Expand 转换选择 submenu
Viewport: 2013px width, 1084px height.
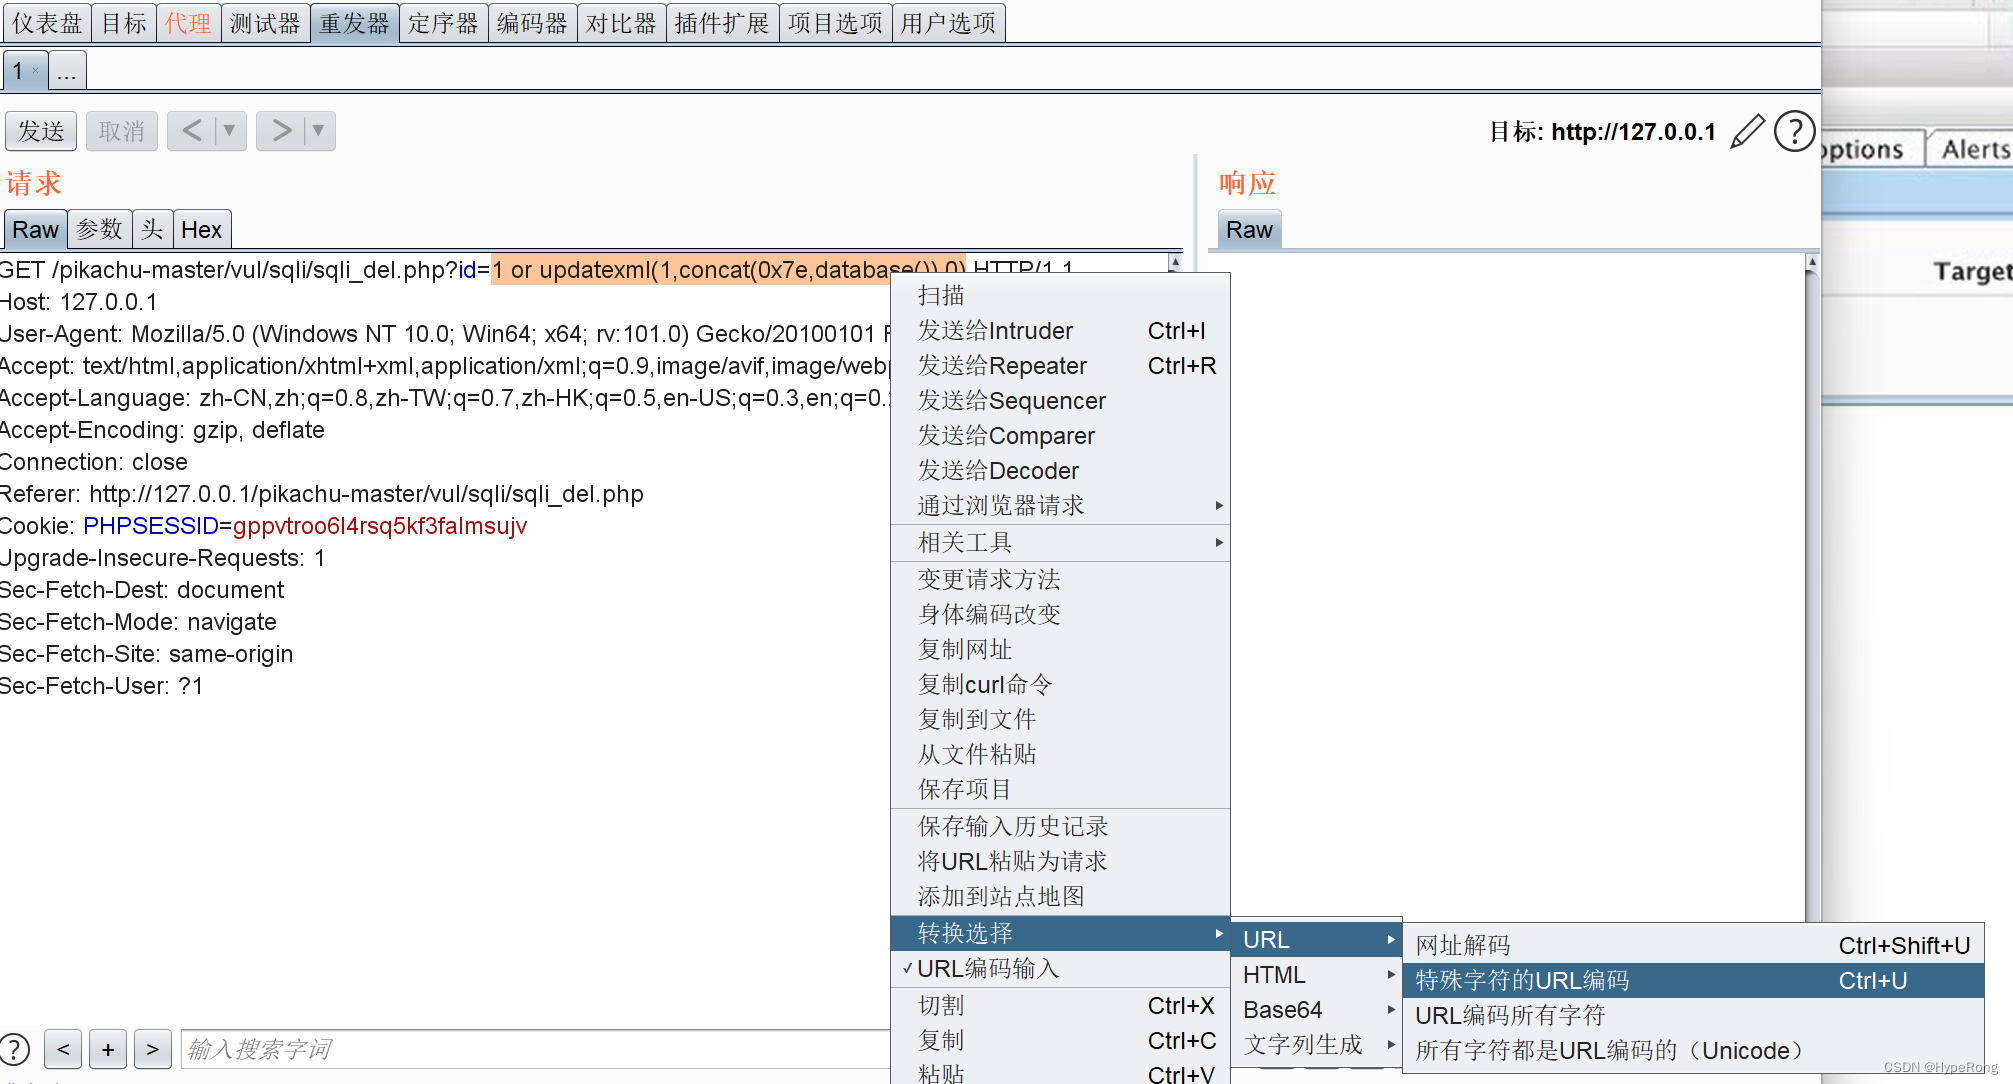(1060, 934)
